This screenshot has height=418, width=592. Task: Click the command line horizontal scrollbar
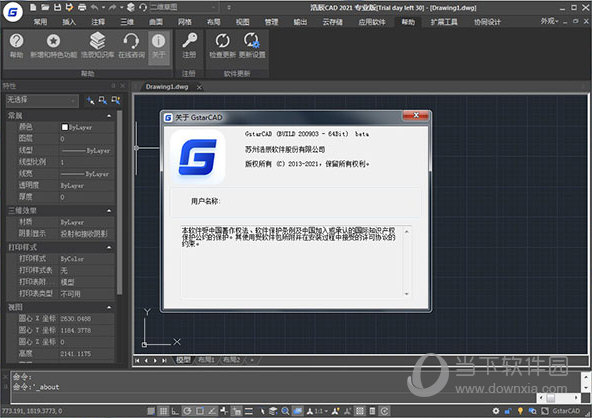558,398
